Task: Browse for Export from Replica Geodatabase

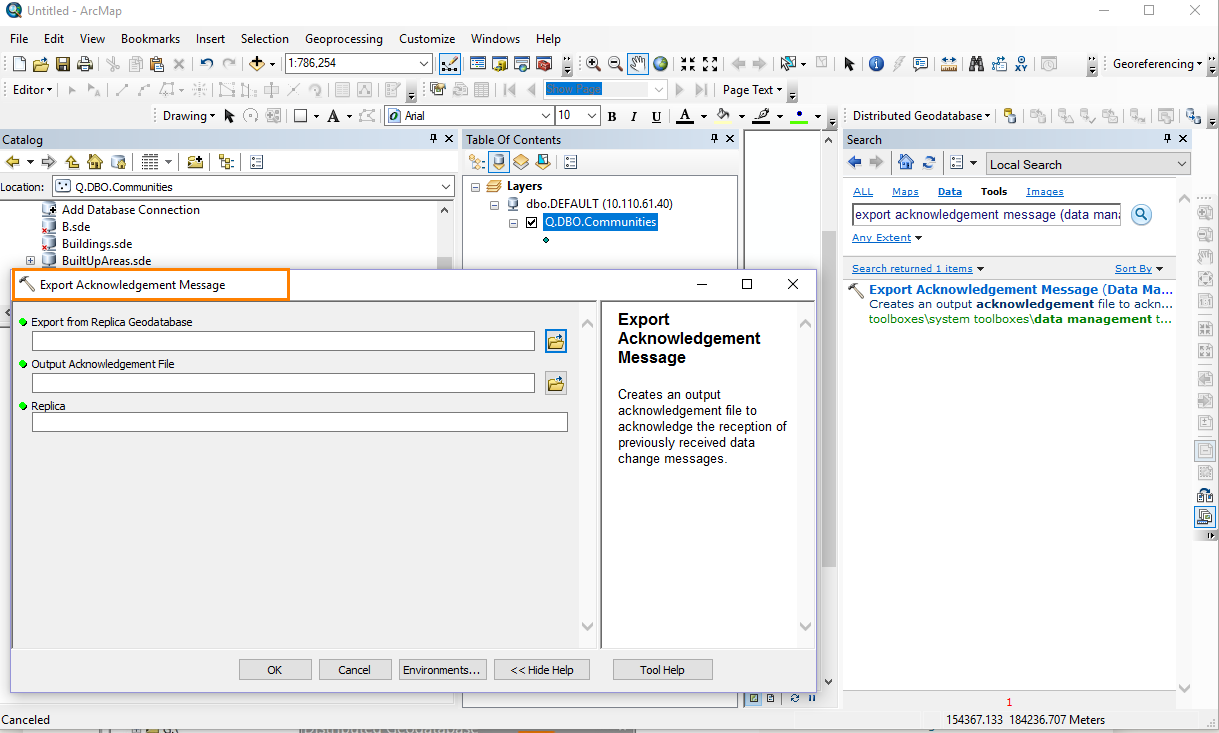Action: [556, 341]
